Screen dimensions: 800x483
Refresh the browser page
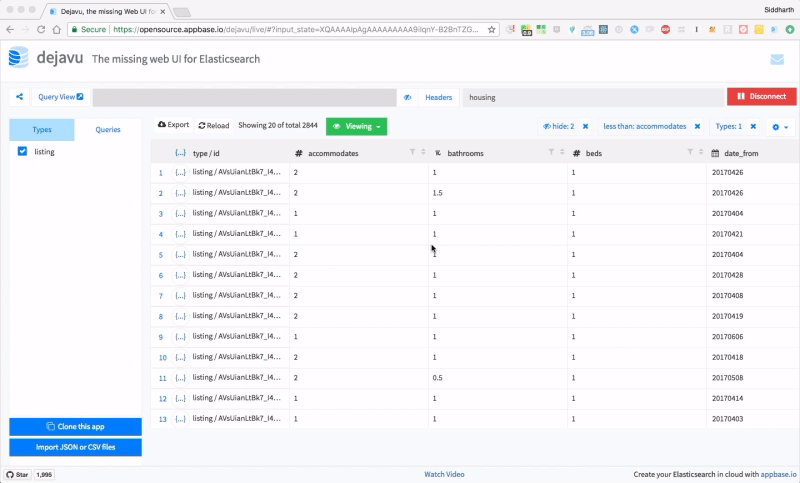tap(41, 30)
